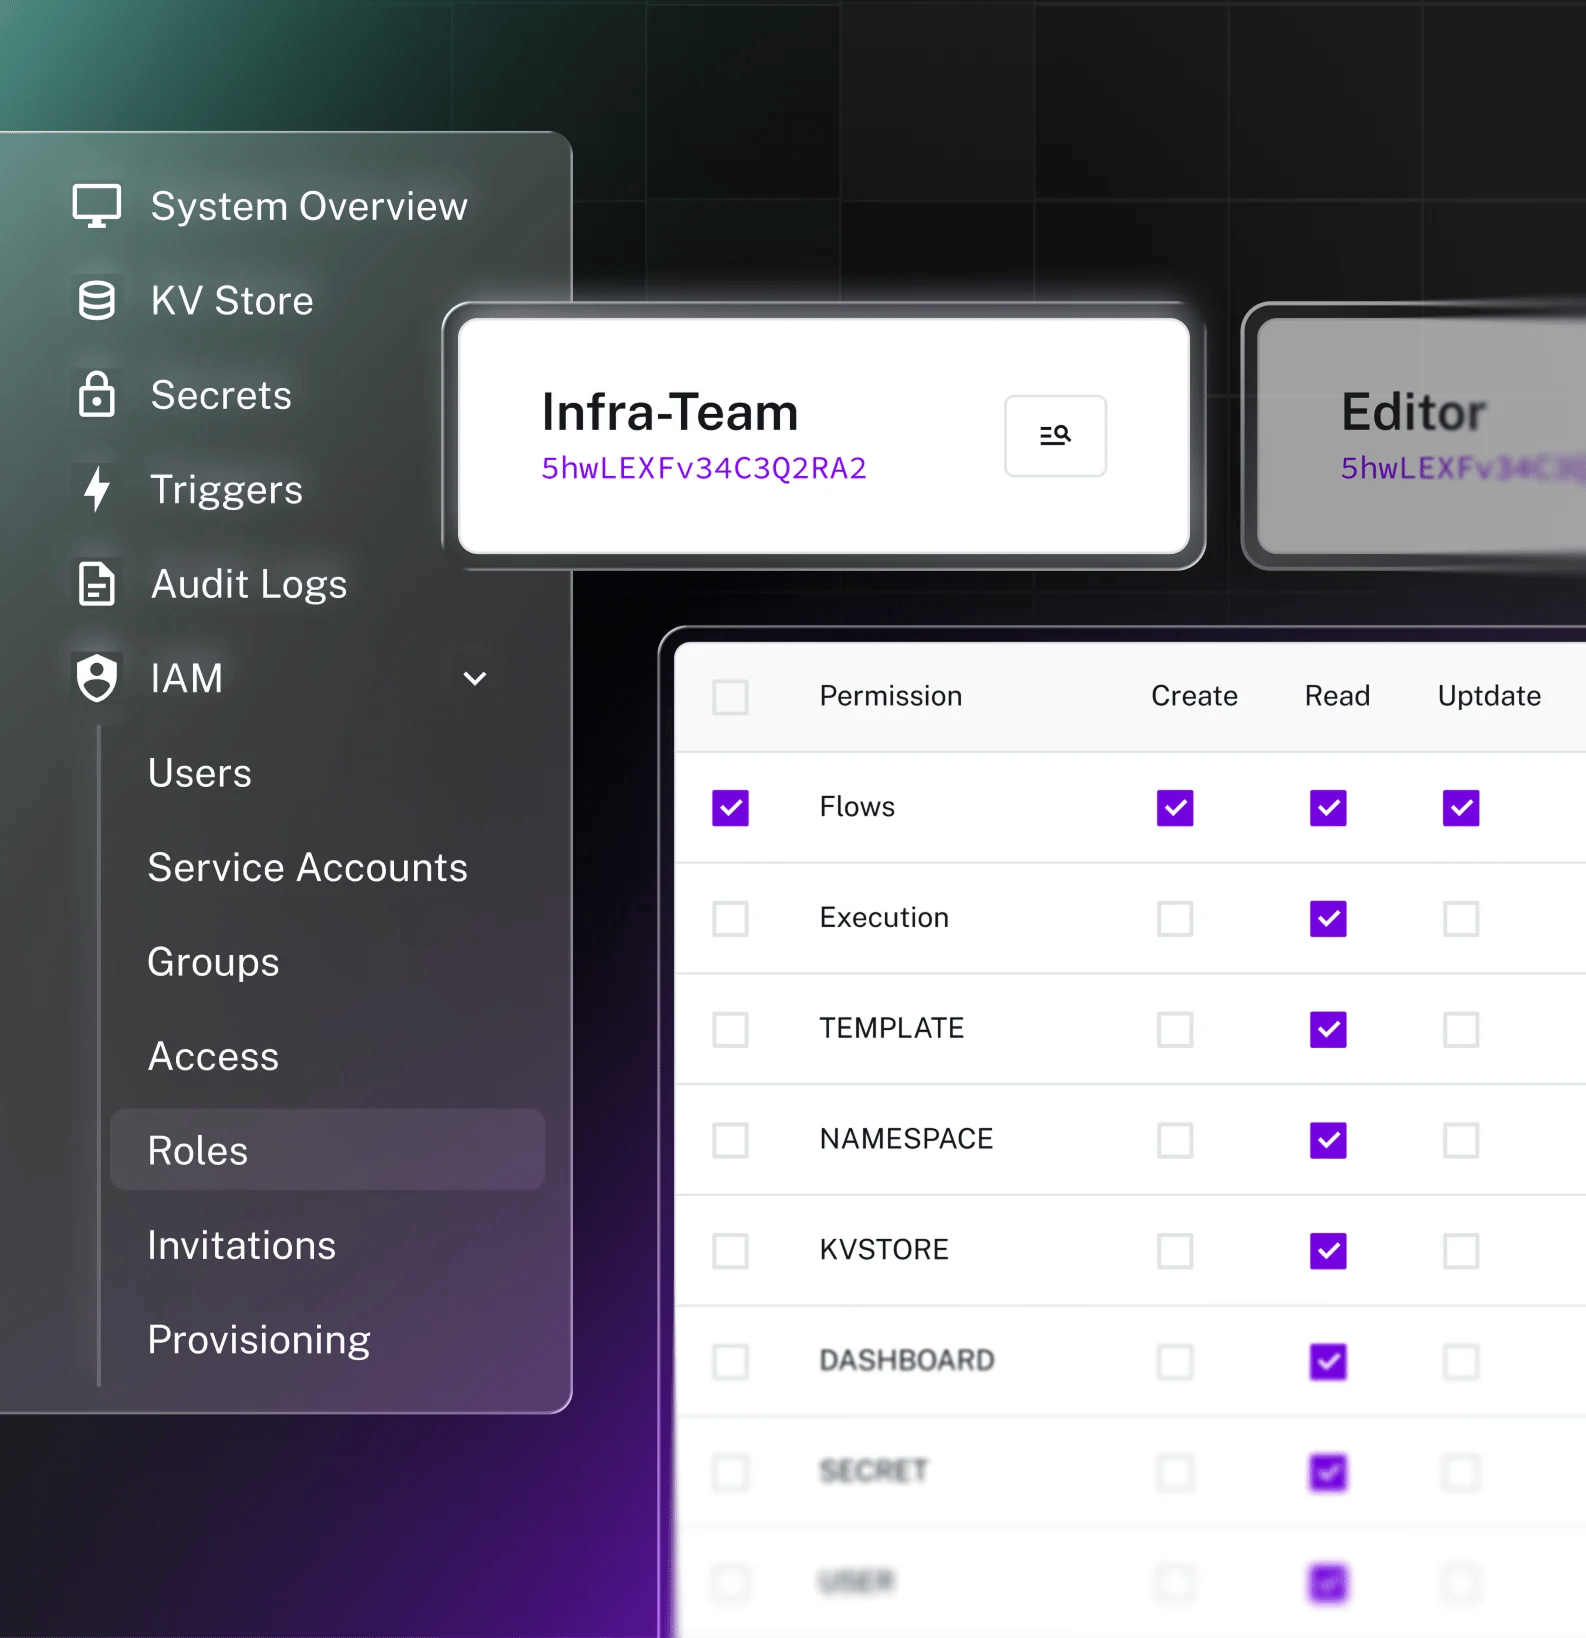Click the Audit Logs document icon
The width and height of the screenshot is (1586, 1638).
tap(97, 584)
